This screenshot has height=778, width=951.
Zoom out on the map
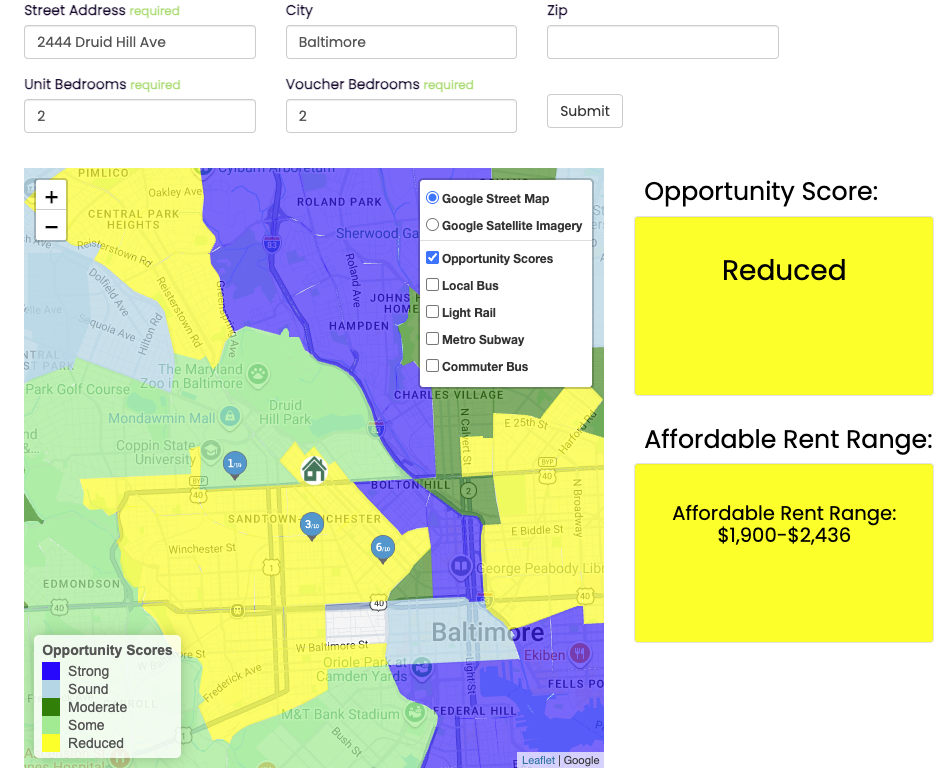click(x=51, y=227)
